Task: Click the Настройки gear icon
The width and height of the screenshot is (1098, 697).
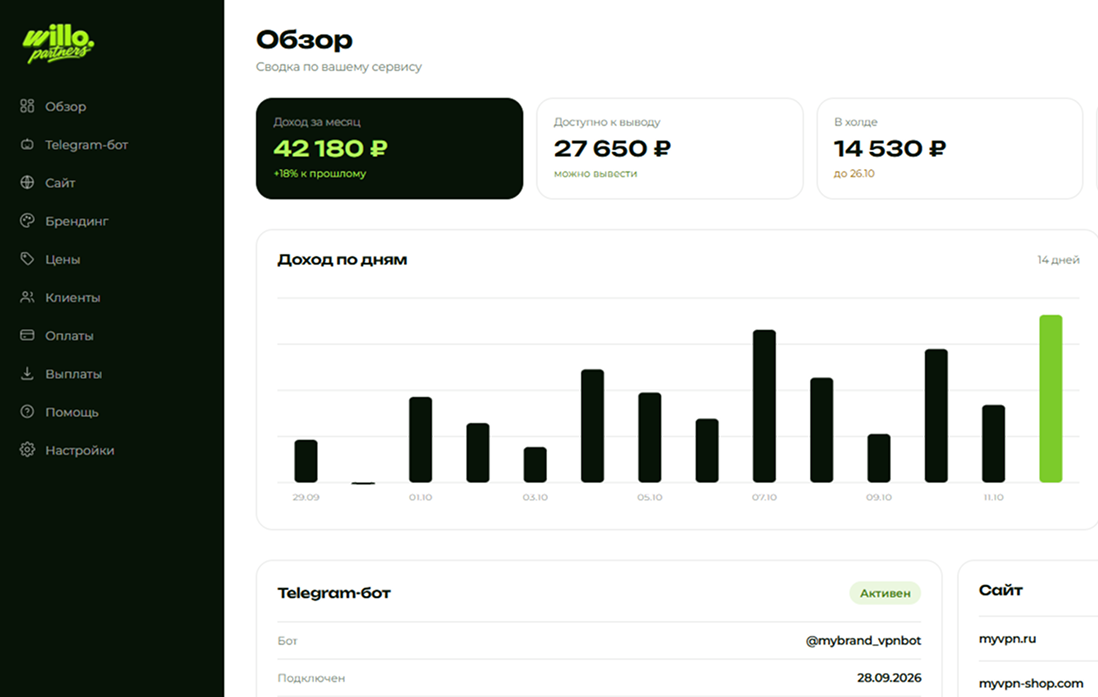Action: pyautogui.click(x=27, y=450)
